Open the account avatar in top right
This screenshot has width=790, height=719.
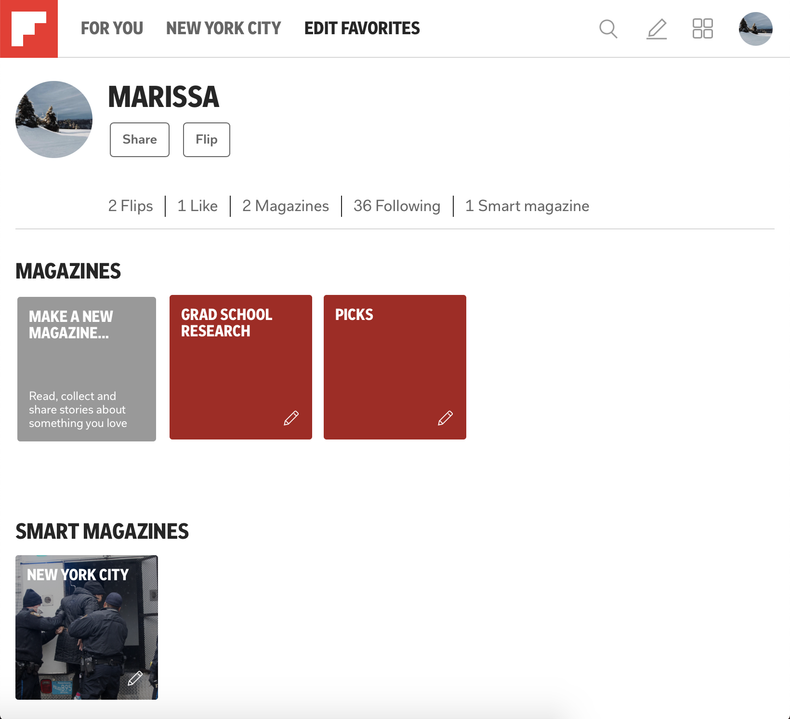(x=755, y=29)
